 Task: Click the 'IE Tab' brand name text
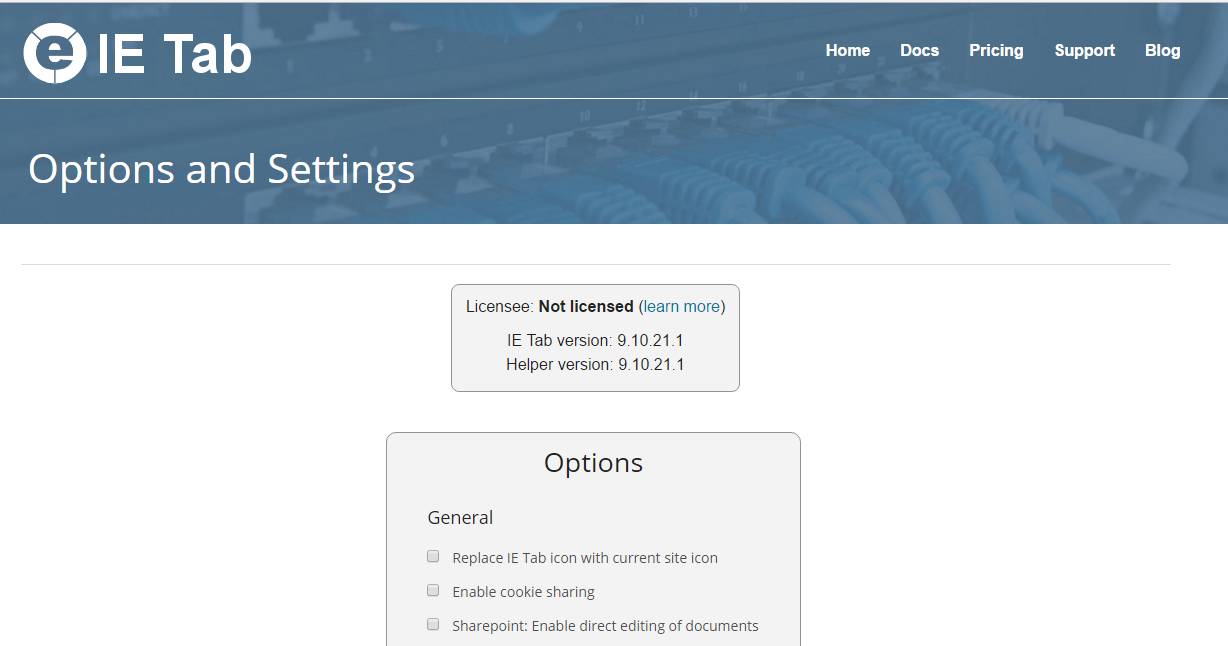click(174, 54)
